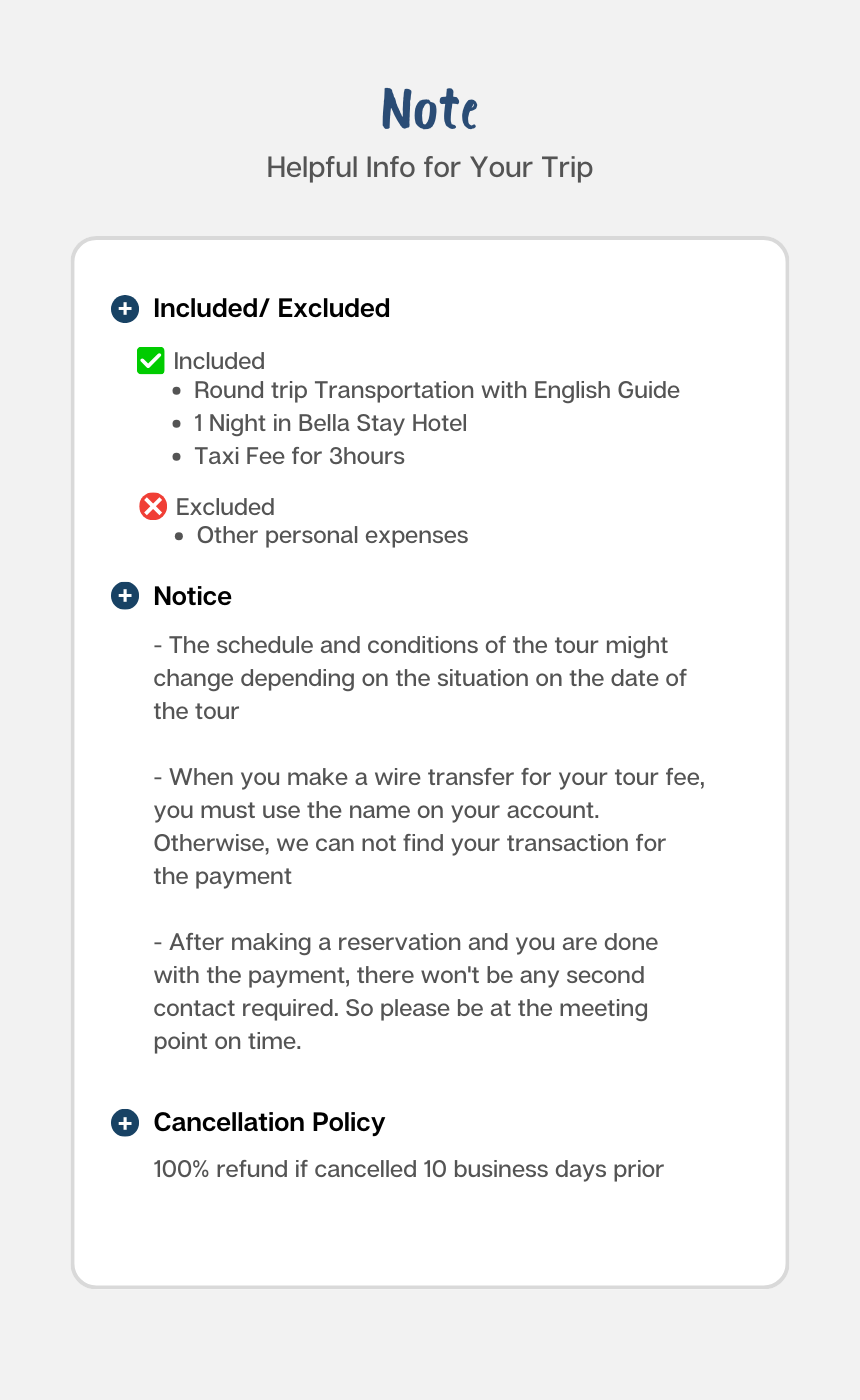Click the Note title heading
The image size is (860, 1400).
coord(429,109)
